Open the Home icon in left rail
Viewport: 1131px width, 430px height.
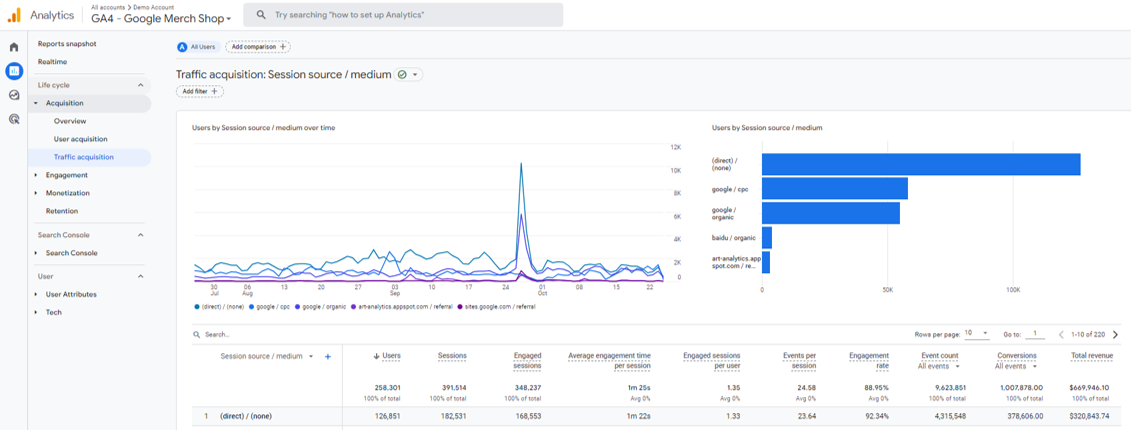(14, 48)
